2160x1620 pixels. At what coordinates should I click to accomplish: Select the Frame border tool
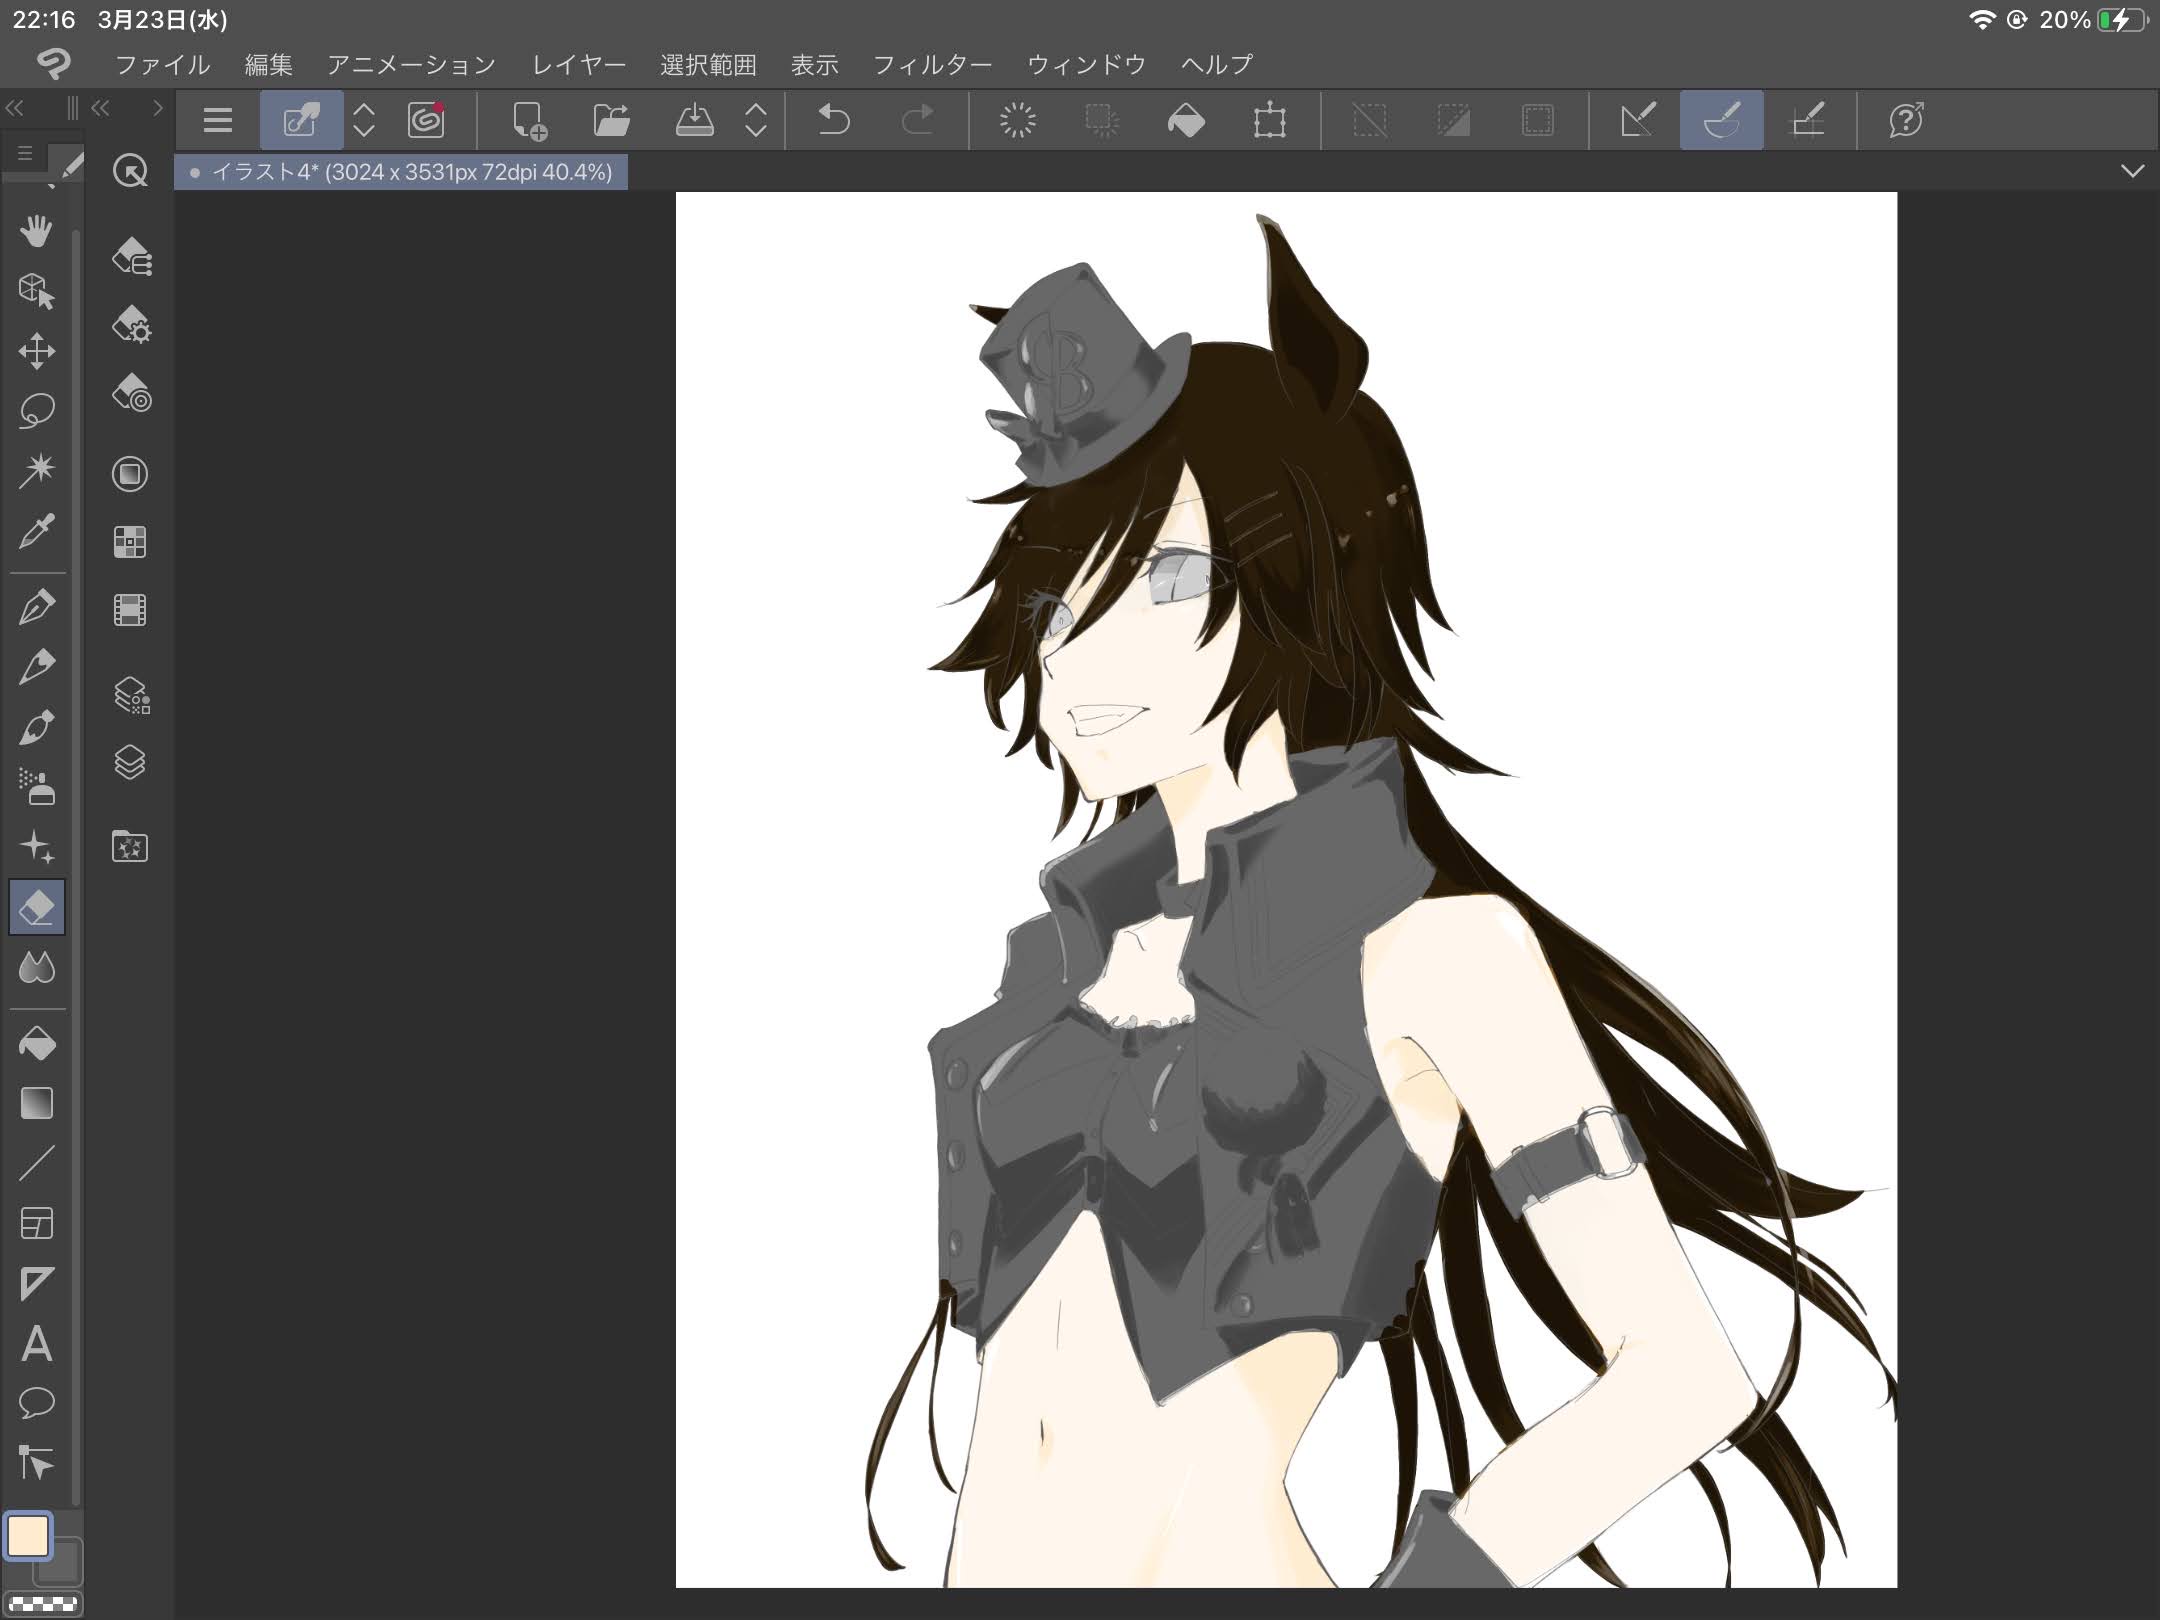point(37,1223)
